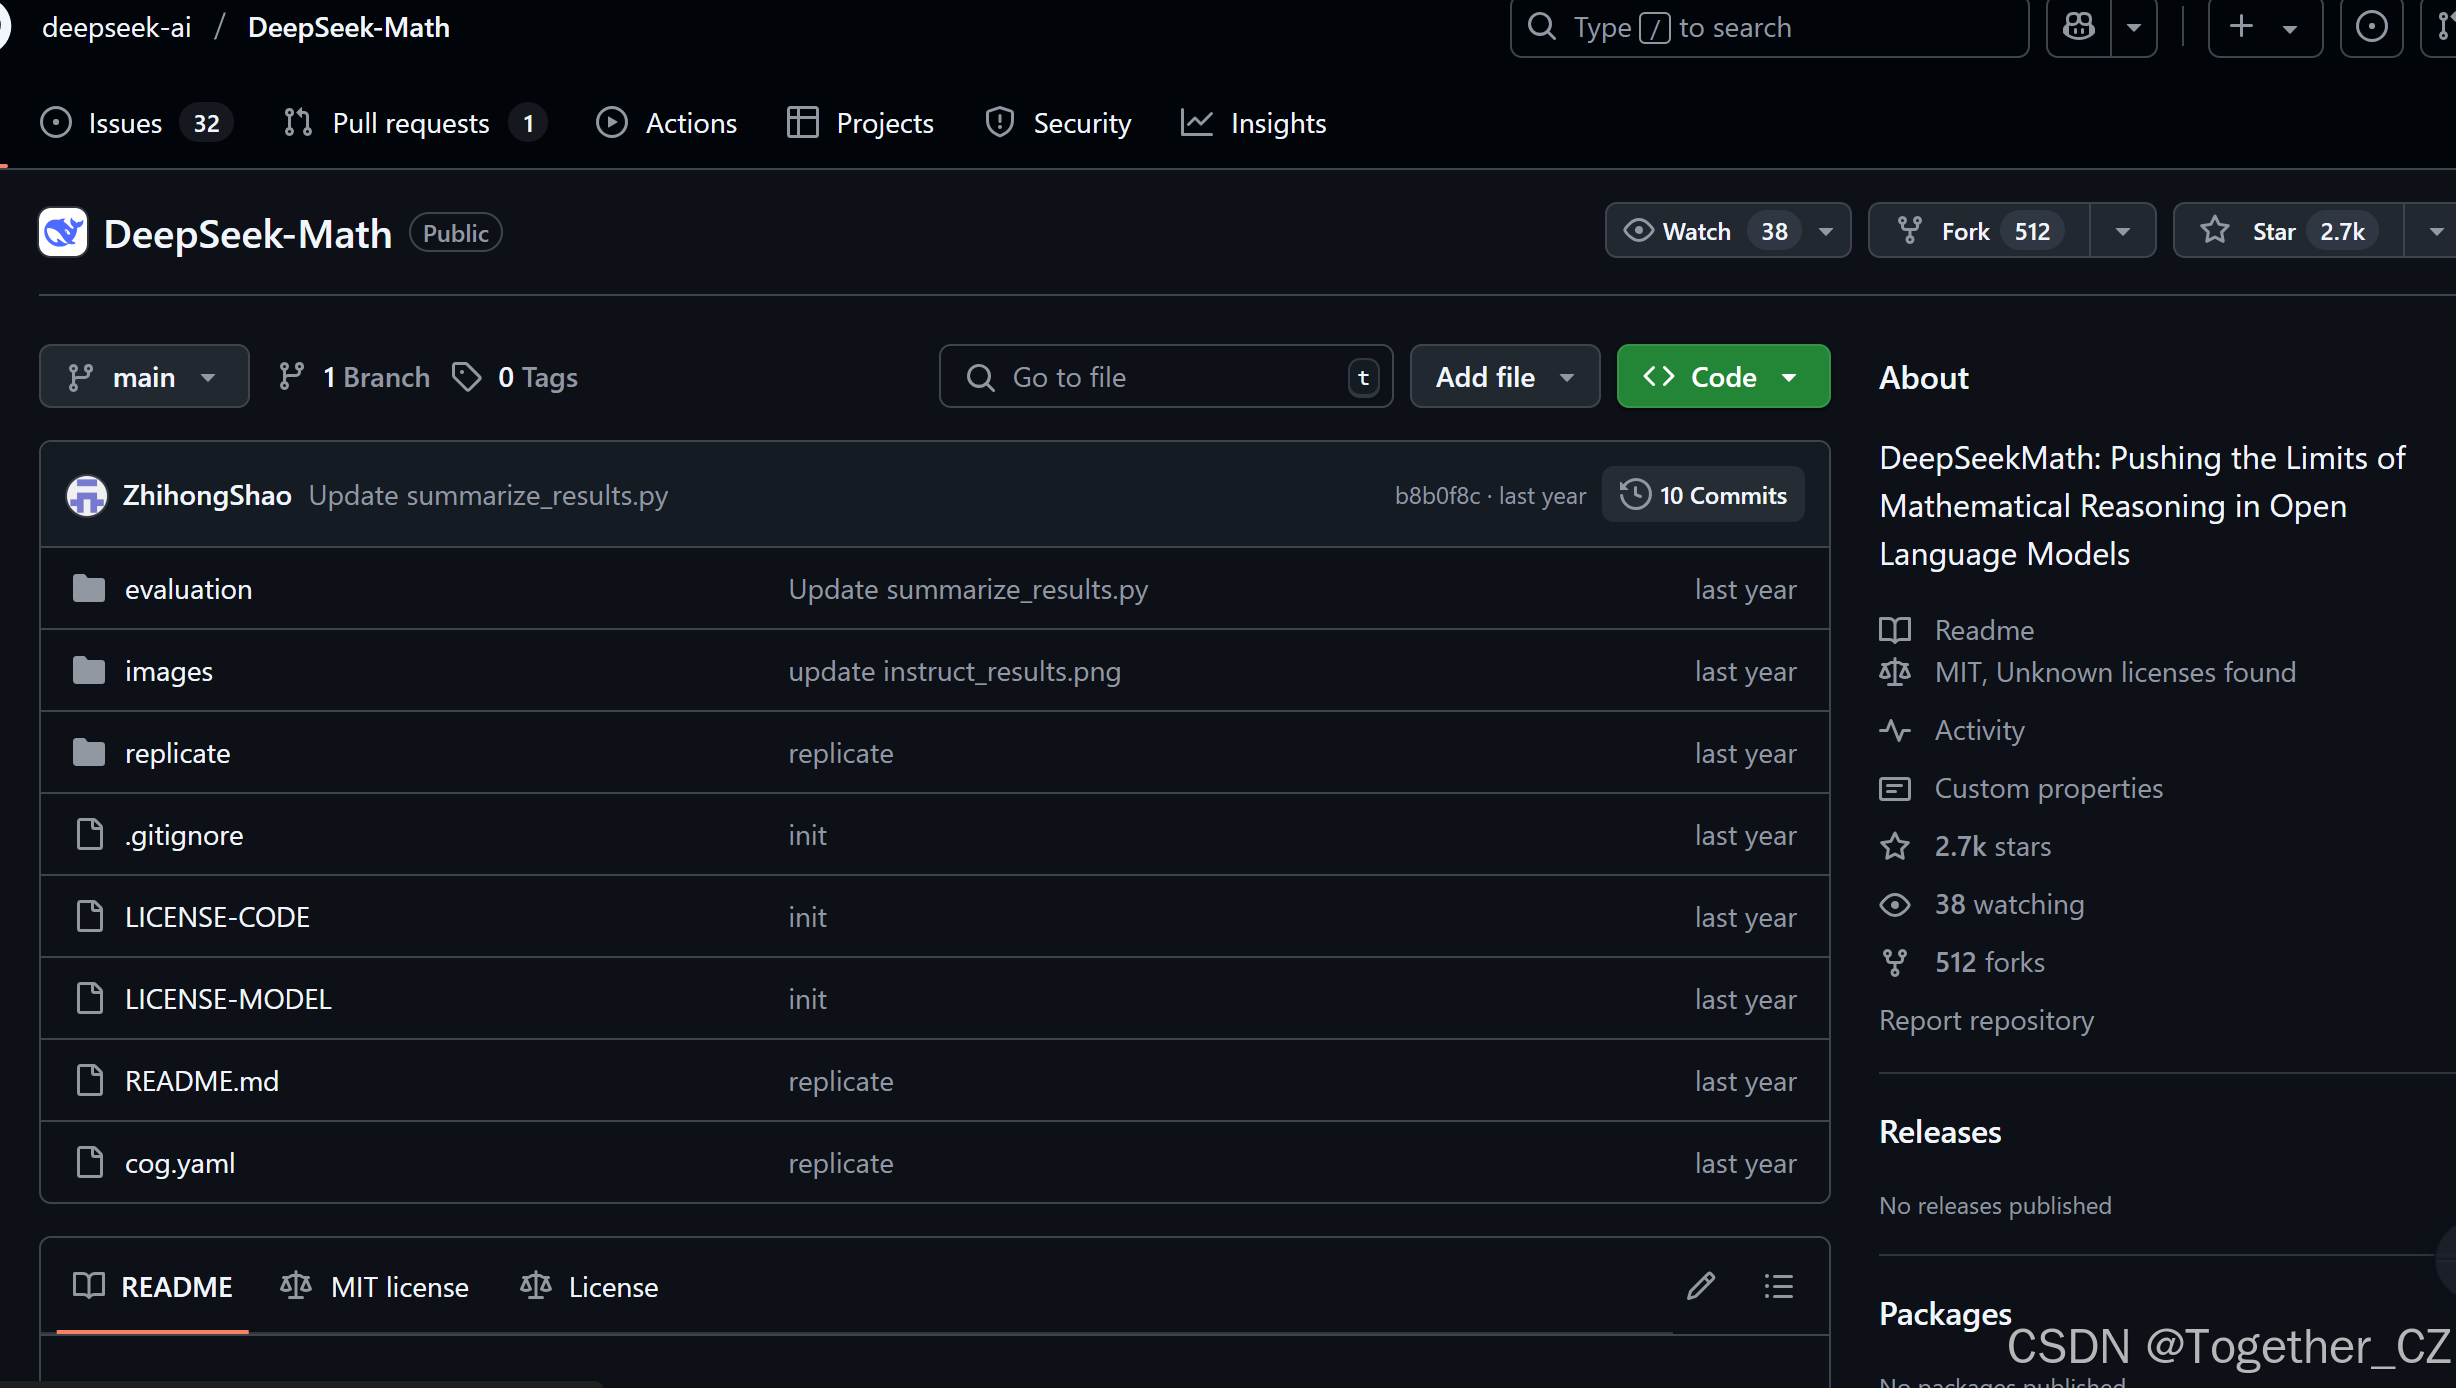Open the README outline list icon
This screenshot has height=1388, width=2456.
tap(1778, 1286)
